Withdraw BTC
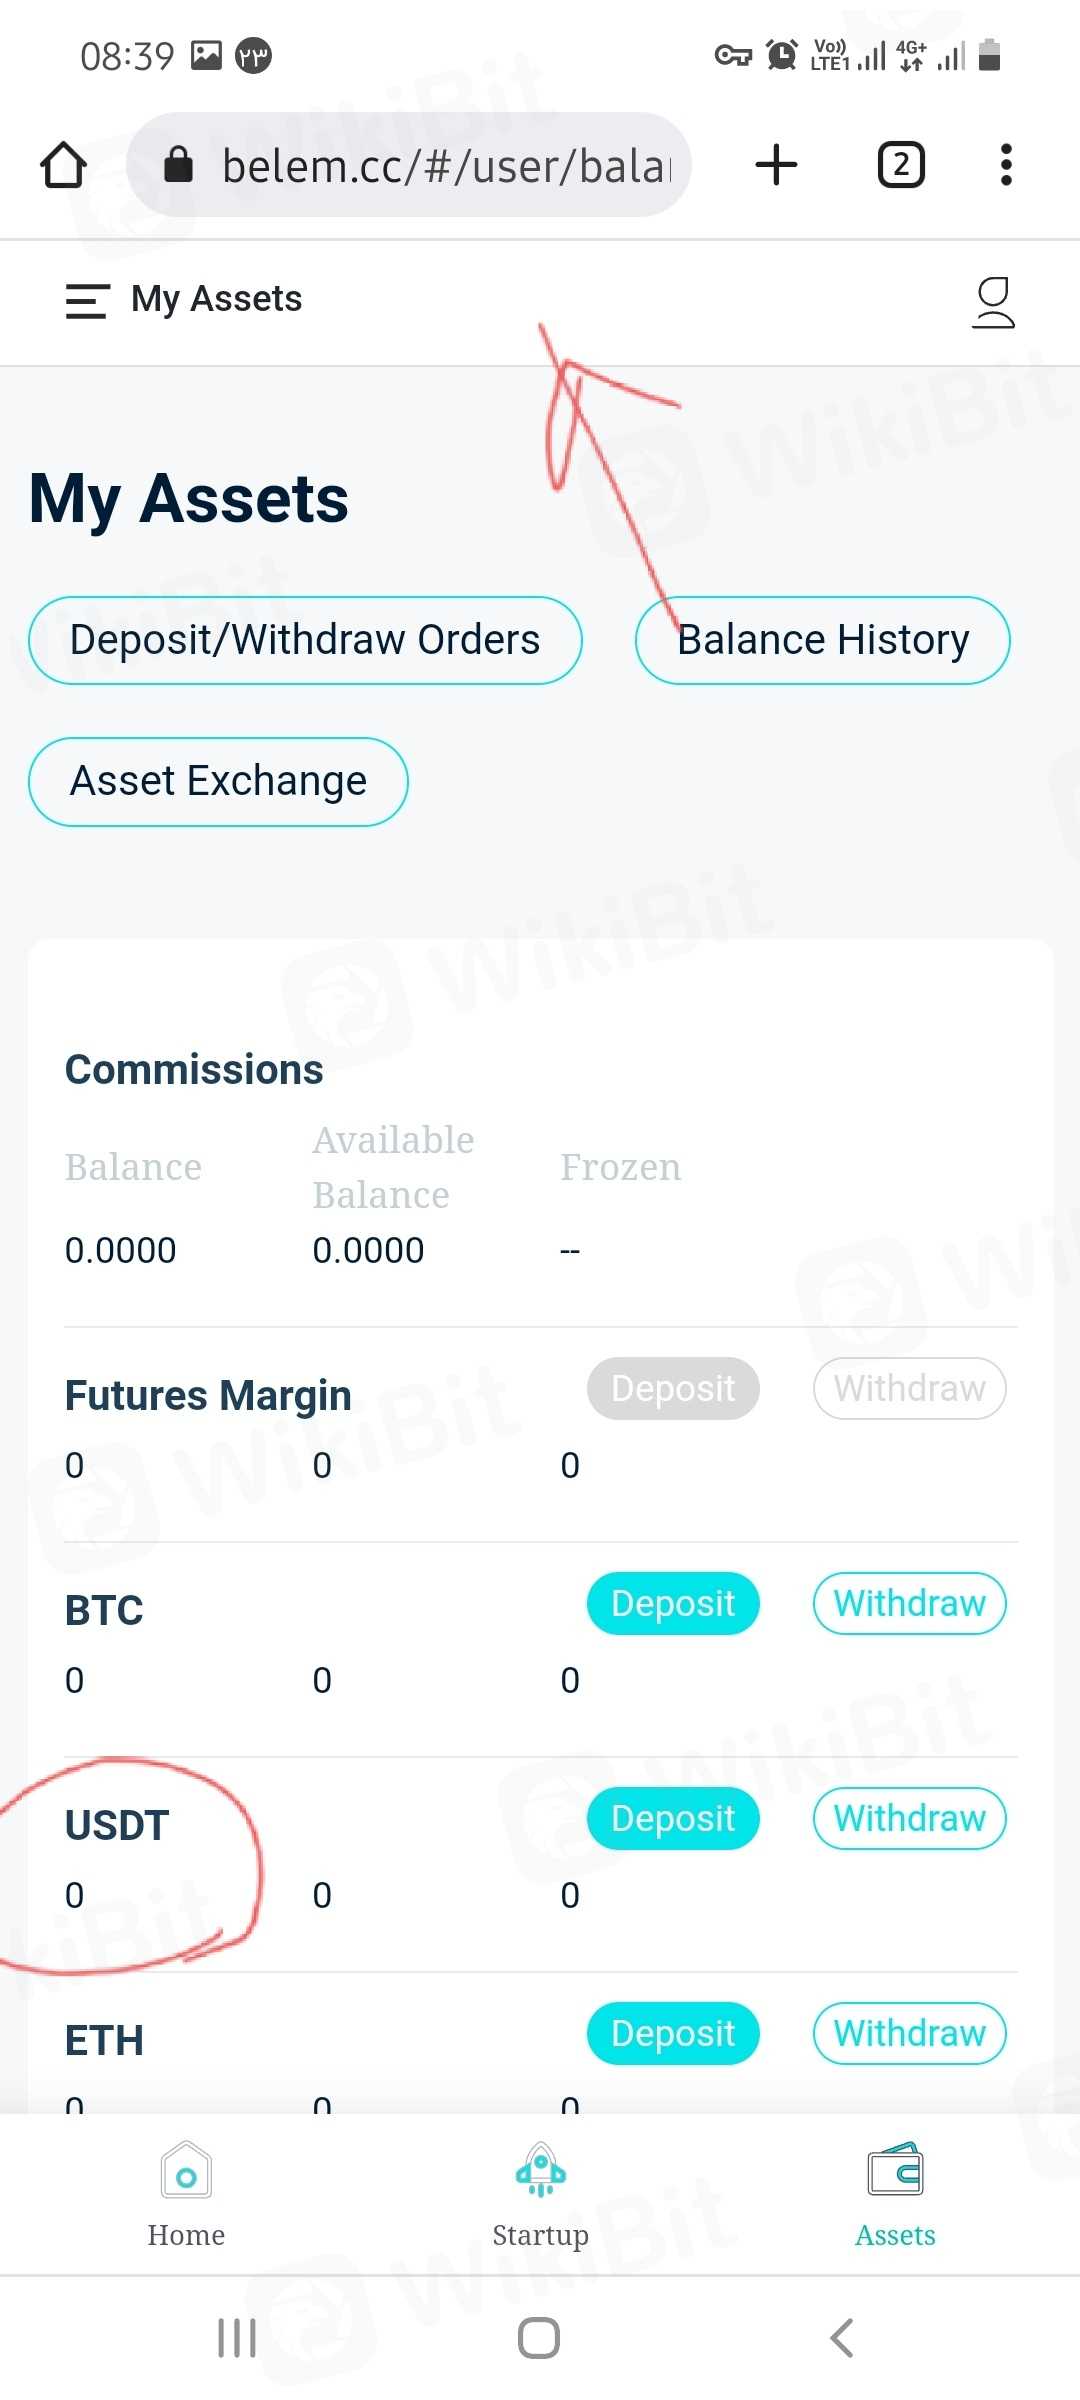The image size is (1080, 2400). click(x=909, y=1603)
